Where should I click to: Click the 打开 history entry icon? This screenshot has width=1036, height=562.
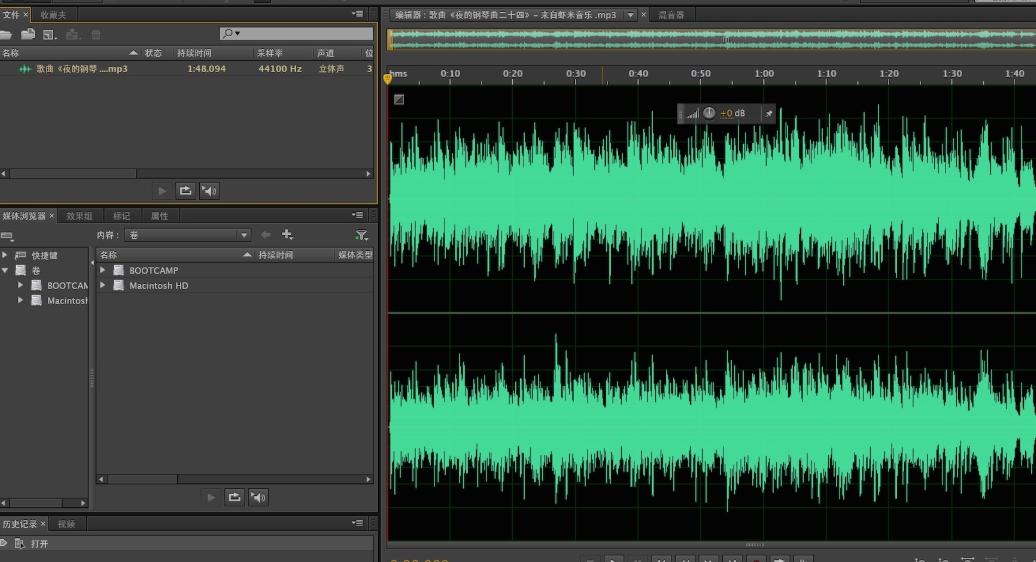pyautogui.click(x=20, y=544)
